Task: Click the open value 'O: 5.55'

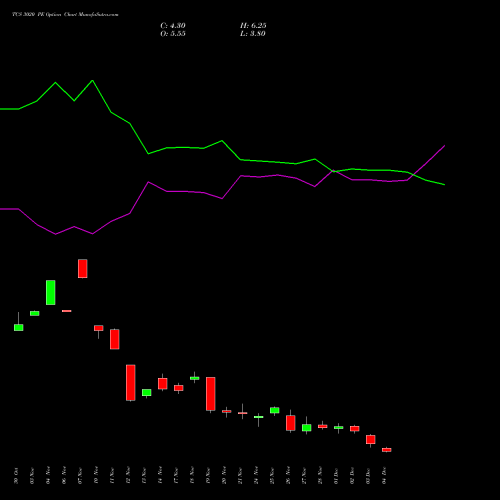Action: coord(173,34)
